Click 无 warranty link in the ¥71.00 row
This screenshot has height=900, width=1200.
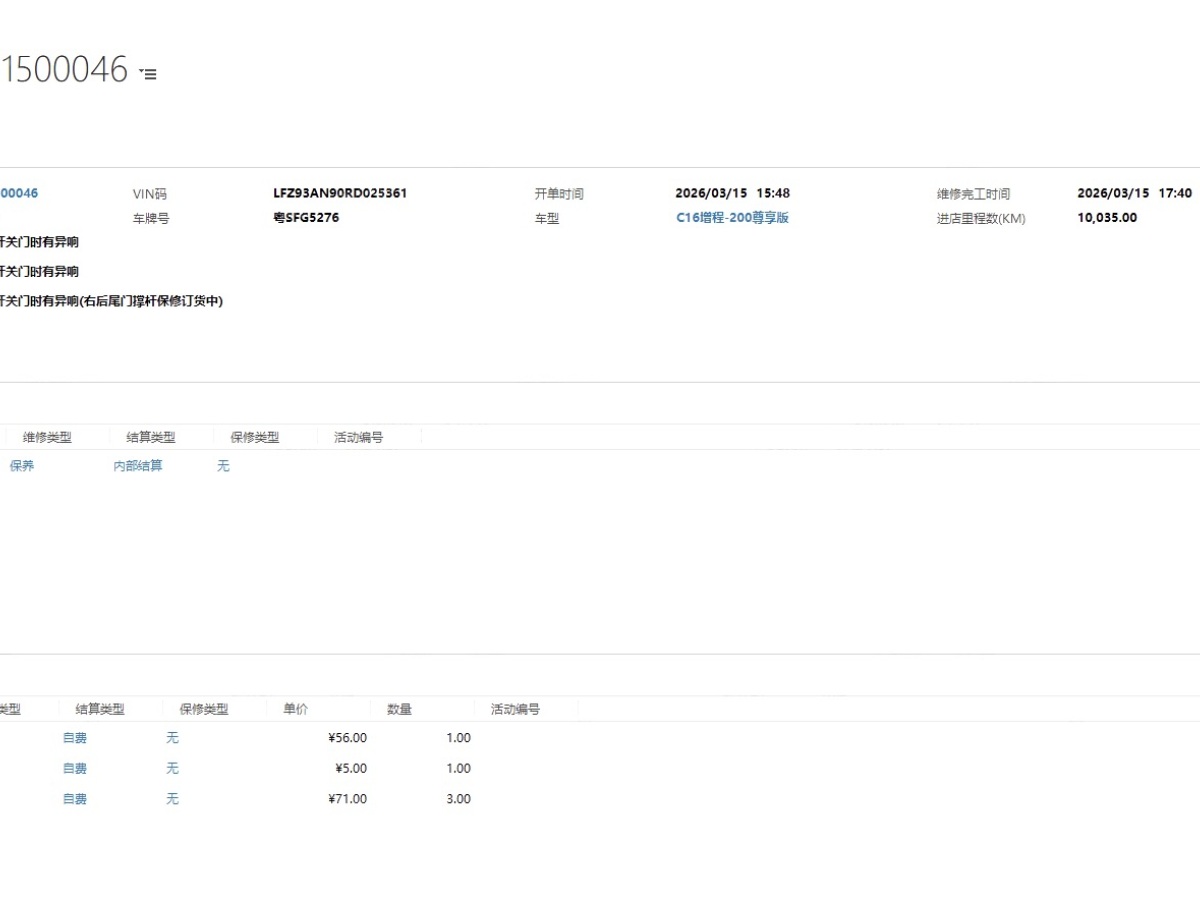[172, 799]
